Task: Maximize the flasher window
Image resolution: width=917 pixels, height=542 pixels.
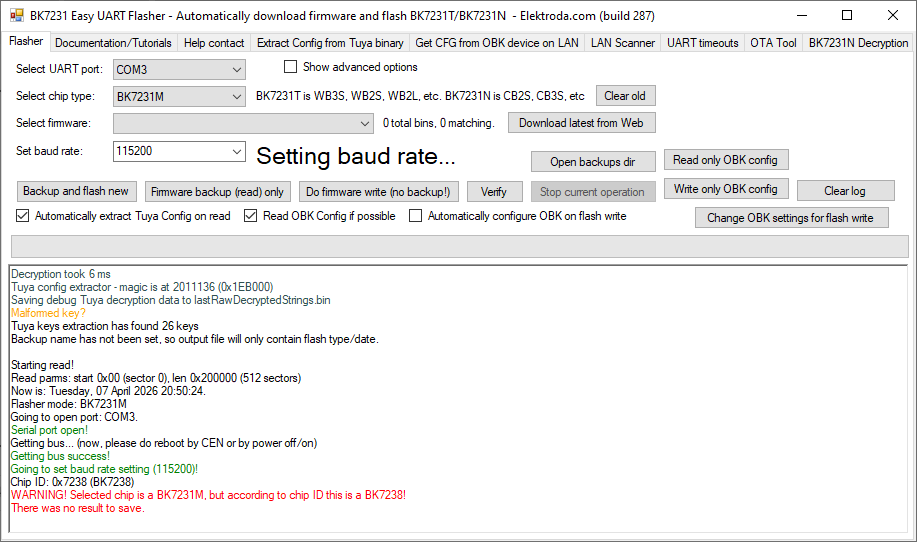Action: (x=847, y=15)
